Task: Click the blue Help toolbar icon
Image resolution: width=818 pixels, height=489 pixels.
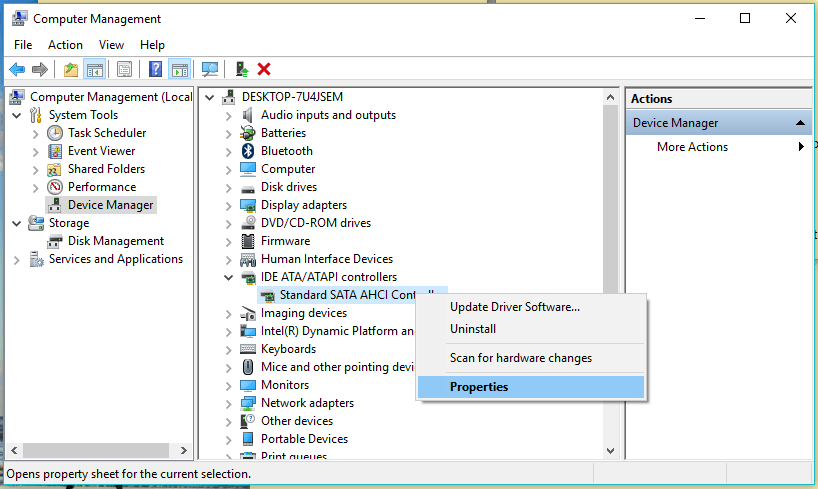Action: [156, 69]
